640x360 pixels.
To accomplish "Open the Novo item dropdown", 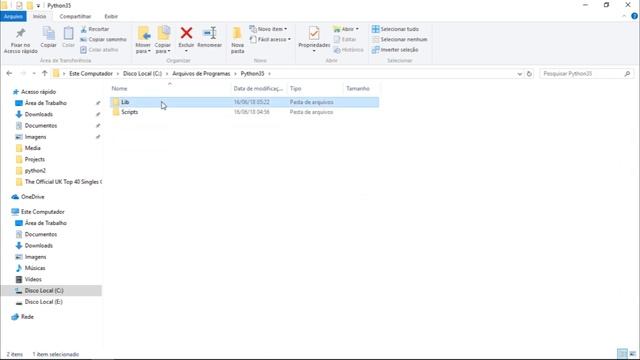I will tap(268, 29).
